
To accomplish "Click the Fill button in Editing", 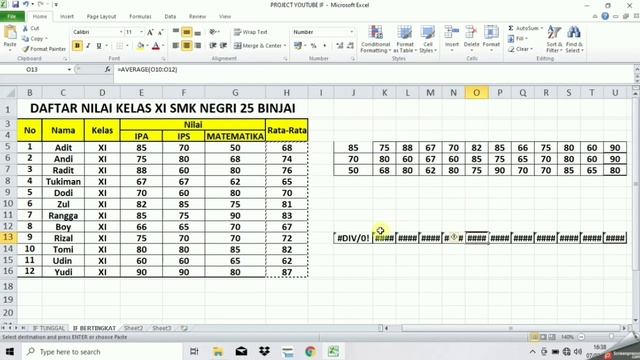I will [x=518, y=38].
